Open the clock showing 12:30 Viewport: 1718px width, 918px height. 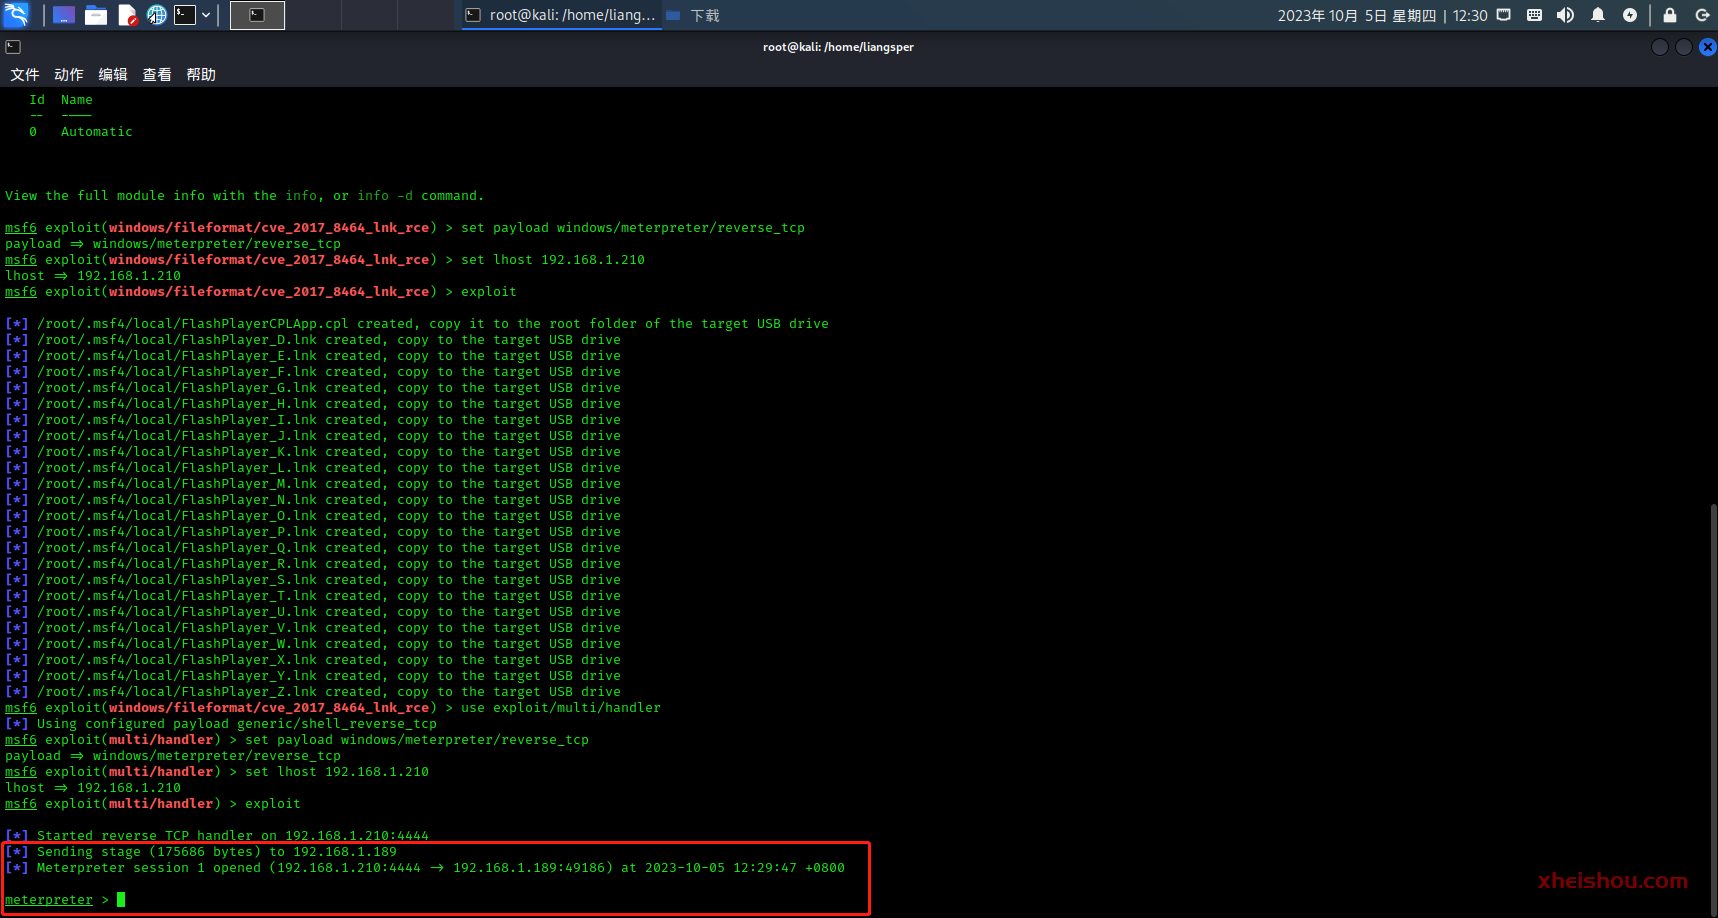(1382, 15)
